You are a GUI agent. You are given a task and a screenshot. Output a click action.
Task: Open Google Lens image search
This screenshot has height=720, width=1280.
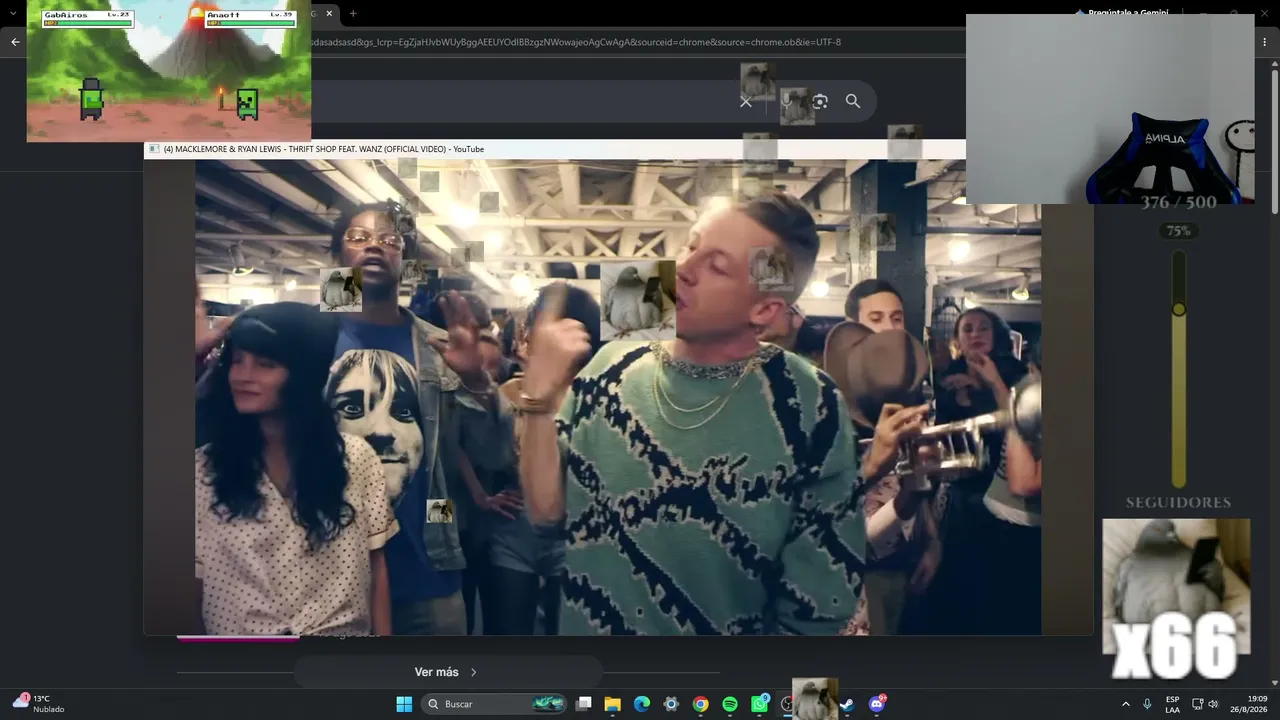[820, 101]
